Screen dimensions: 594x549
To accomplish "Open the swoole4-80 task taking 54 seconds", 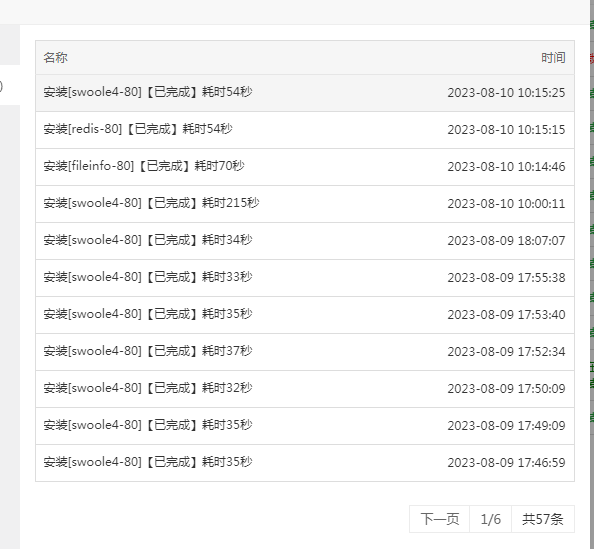I will point(305,93).
